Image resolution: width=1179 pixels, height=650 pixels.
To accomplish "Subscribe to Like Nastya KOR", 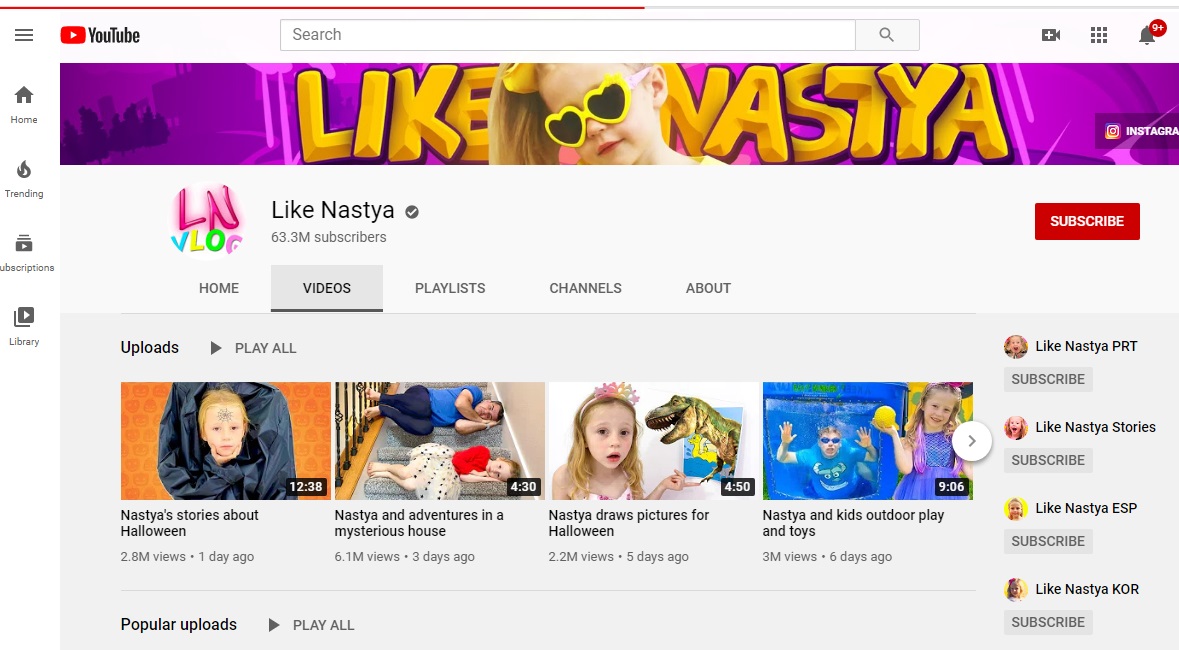I will [1048, 623].
